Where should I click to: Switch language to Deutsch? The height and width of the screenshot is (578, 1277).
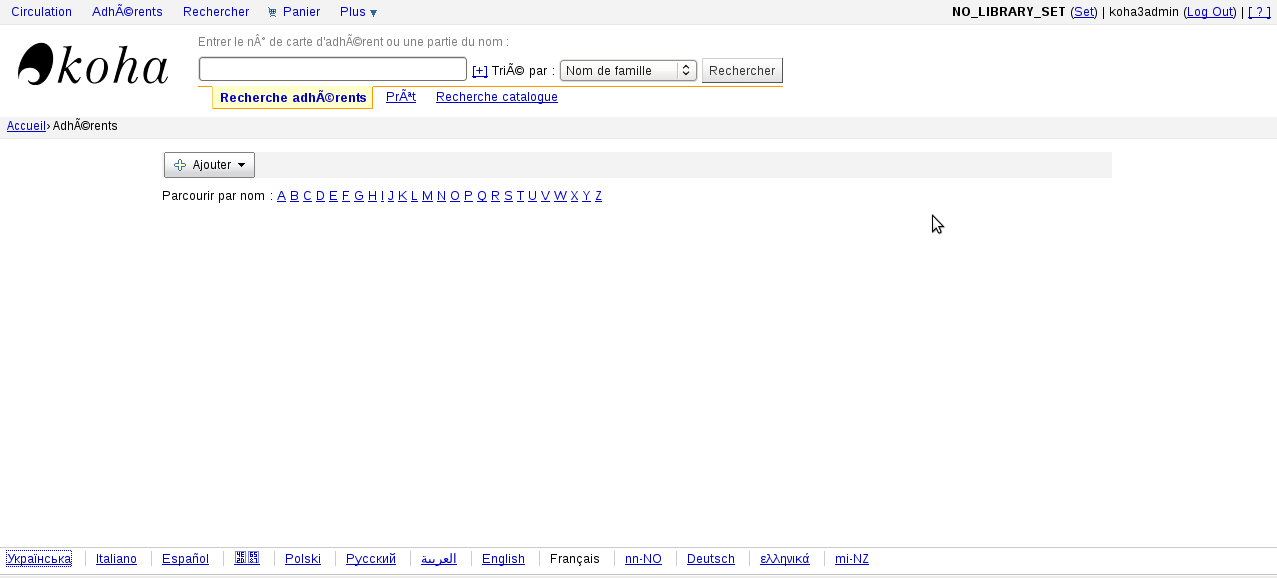(x=710, y=559)
